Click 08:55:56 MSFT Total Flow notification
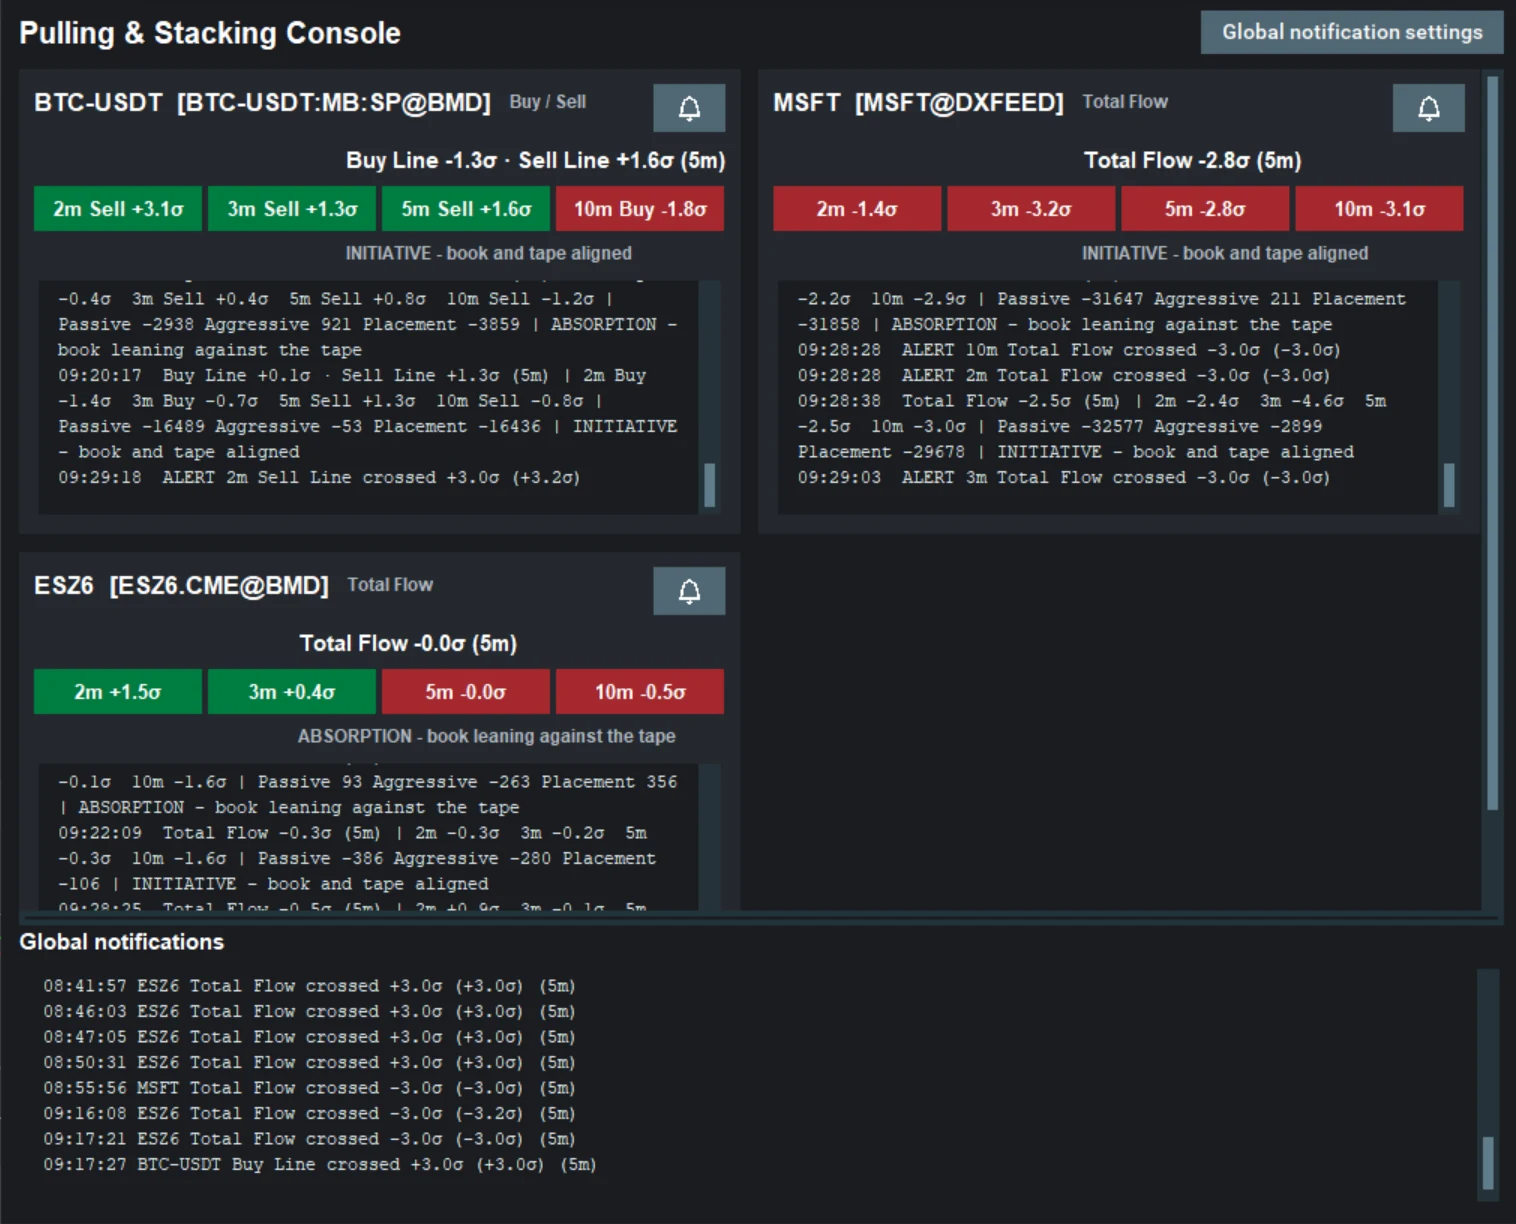Viewport: 1516px width, 1224px height. tap(309, 1088)
